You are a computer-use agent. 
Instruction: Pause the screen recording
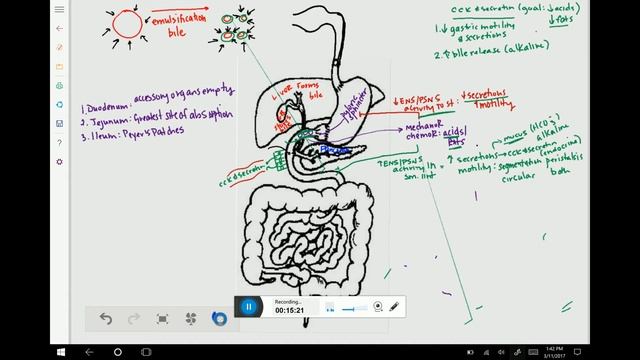[249, 307]
